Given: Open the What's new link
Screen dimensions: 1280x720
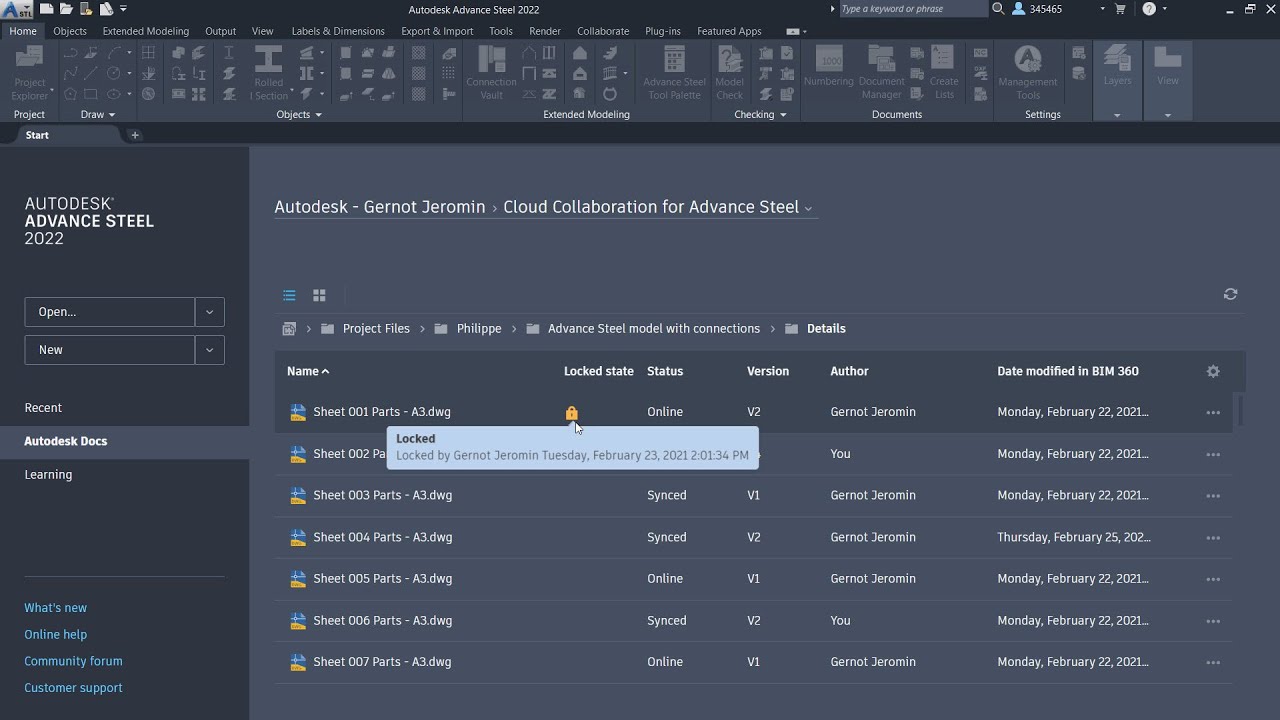Looking at the screenshot, I should click(x=56, y=608).
